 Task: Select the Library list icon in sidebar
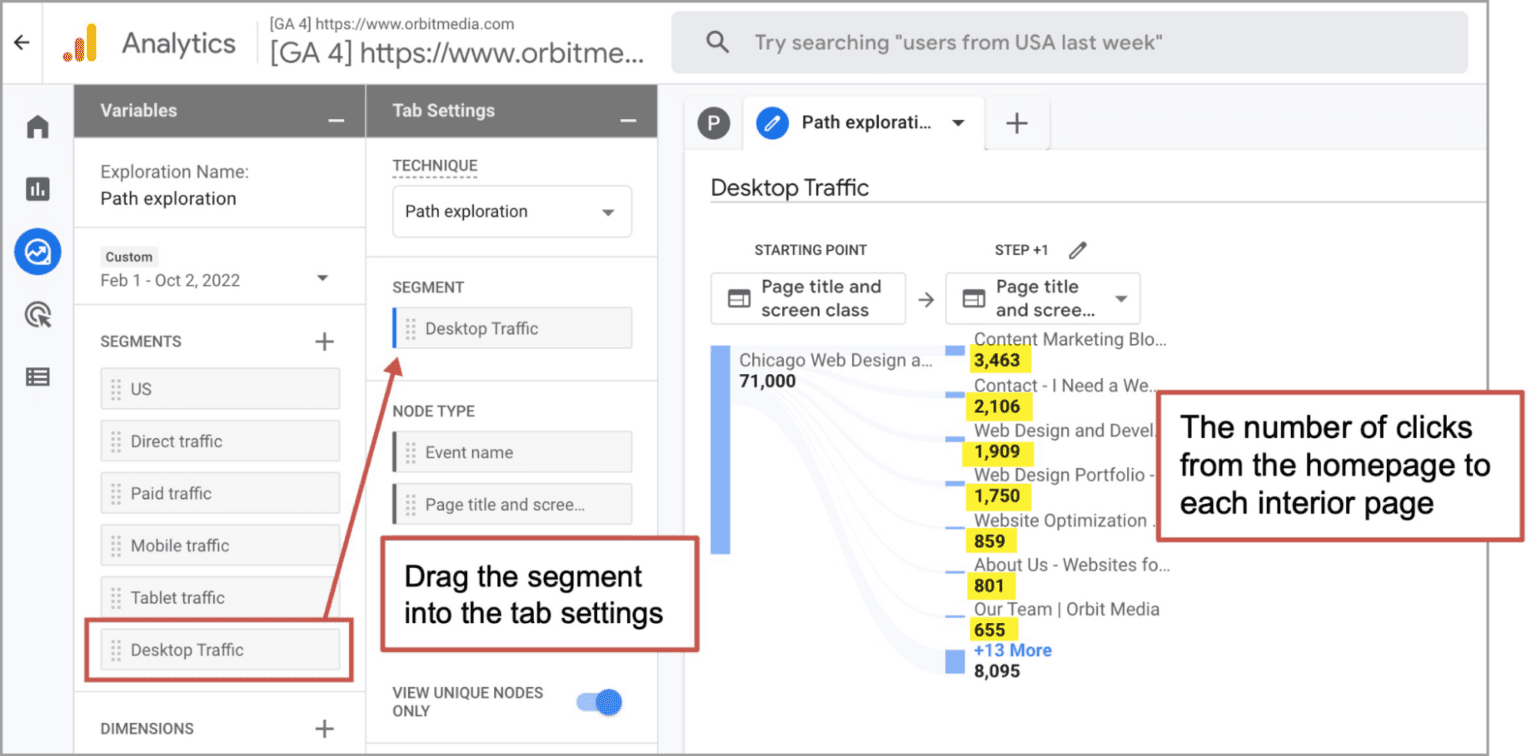pos(37,377)
